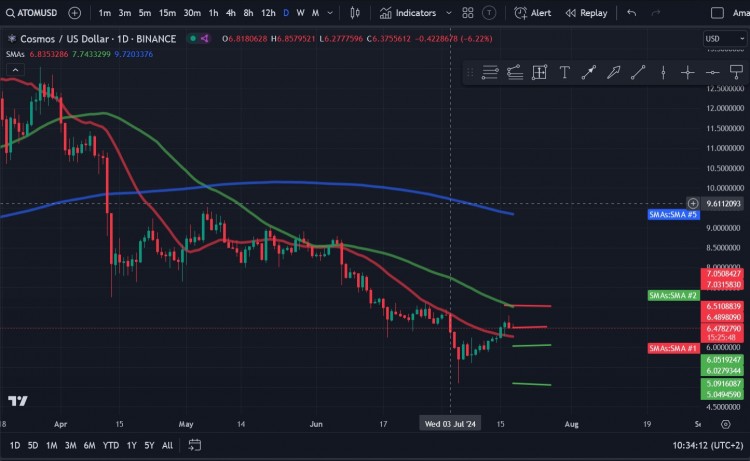Switch to the 4h interval
750x461 pixels.
click(x=231, y=13)
